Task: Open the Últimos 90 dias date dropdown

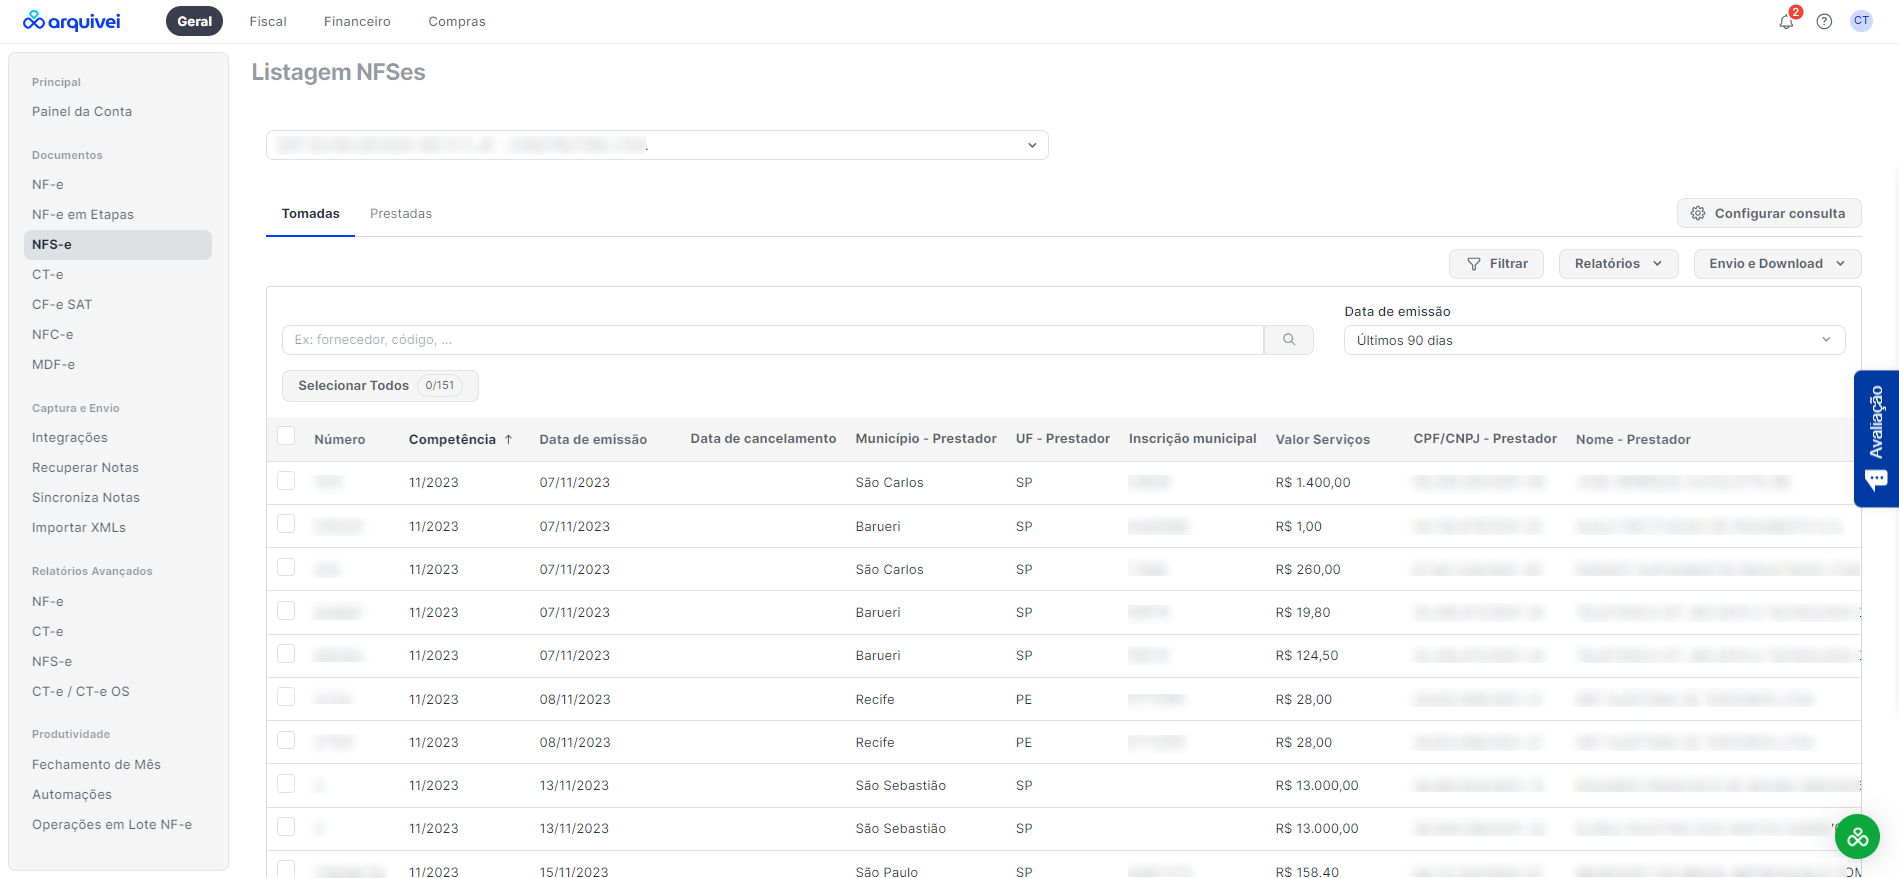Action: click(1594, 340)
